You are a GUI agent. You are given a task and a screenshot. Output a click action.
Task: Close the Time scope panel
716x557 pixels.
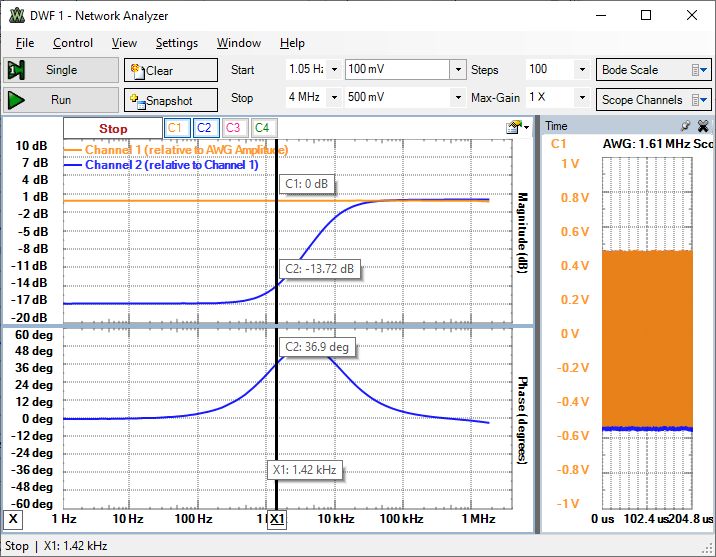pos(702,126)
